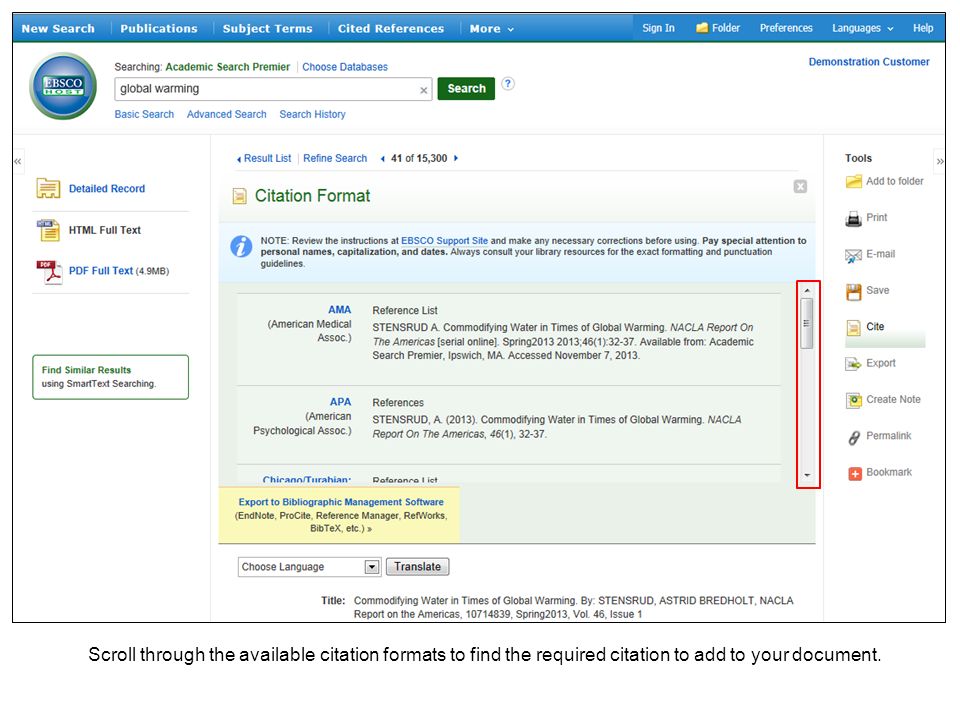Open Subject Terms menu item
Image resolution: width=960 pixels, height=720 pixels.
(268, 29)
